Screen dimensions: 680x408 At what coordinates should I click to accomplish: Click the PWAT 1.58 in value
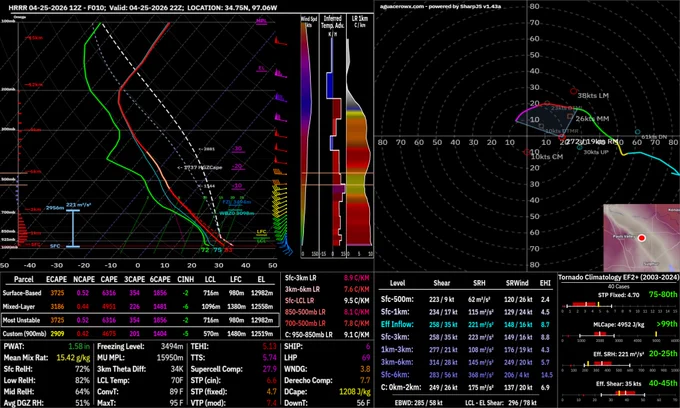[x=79, y=347]
